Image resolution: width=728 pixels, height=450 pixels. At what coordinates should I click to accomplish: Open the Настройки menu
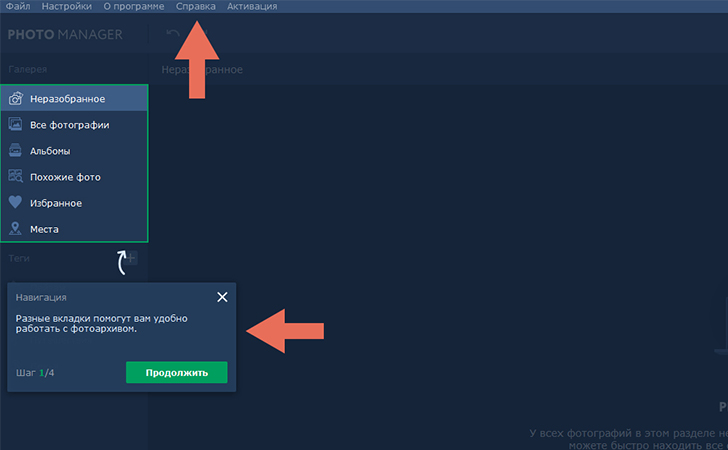[x=67, y=7]
